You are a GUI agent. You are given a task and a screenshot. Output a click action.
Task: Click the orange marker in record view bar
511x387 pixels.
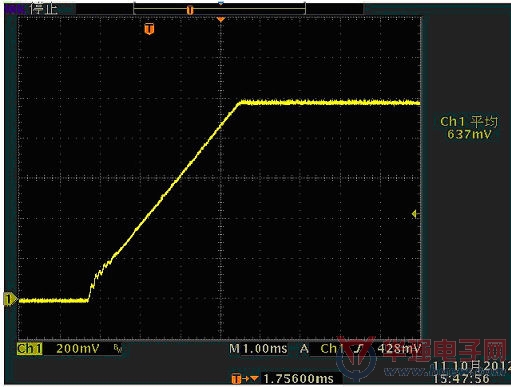click(x=190, y=10)
